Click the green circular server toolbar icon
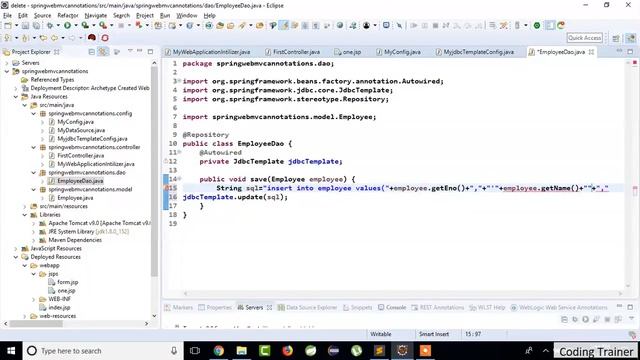Image resolution: width=640 pixels, height=360 pixels. 537,26
